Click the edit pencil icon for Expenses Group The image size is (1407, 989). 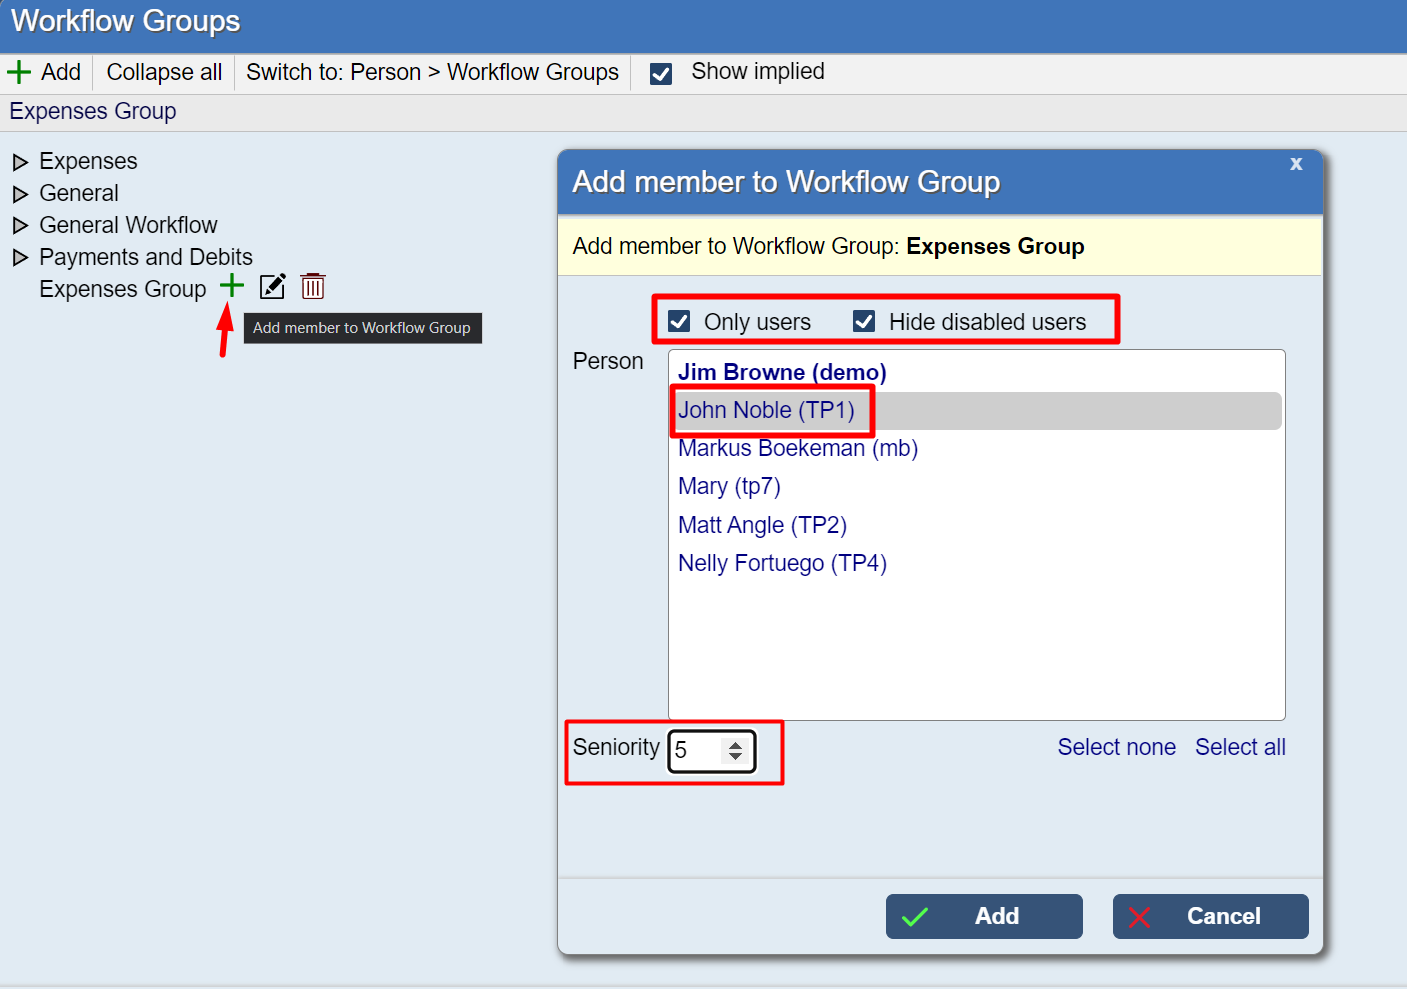pos(272,287)
